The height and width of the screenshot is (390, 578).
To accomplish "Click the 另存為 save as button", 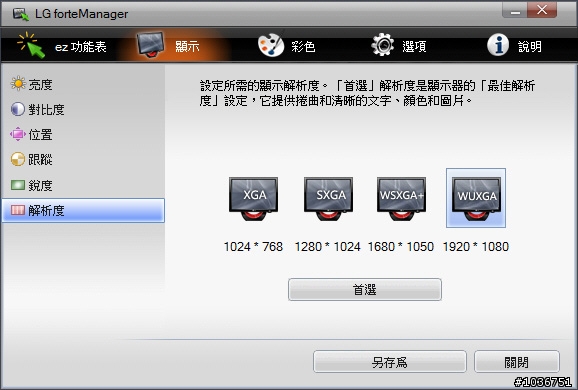I will pyautogui.click(x=390, y=362).
